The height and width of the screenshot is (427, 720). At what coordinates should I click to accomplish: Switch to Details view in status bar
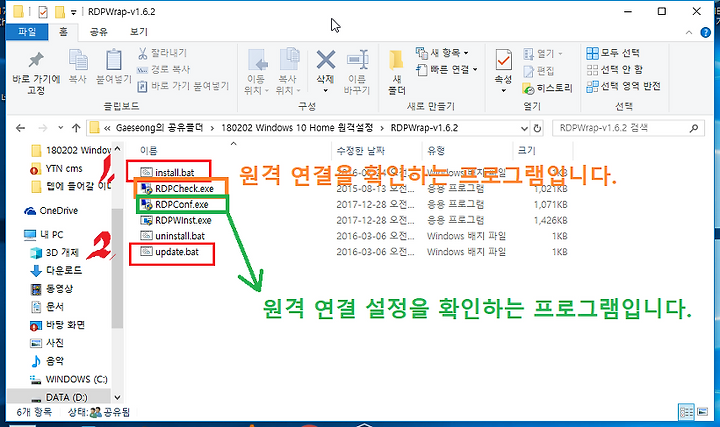click(686, 412)
